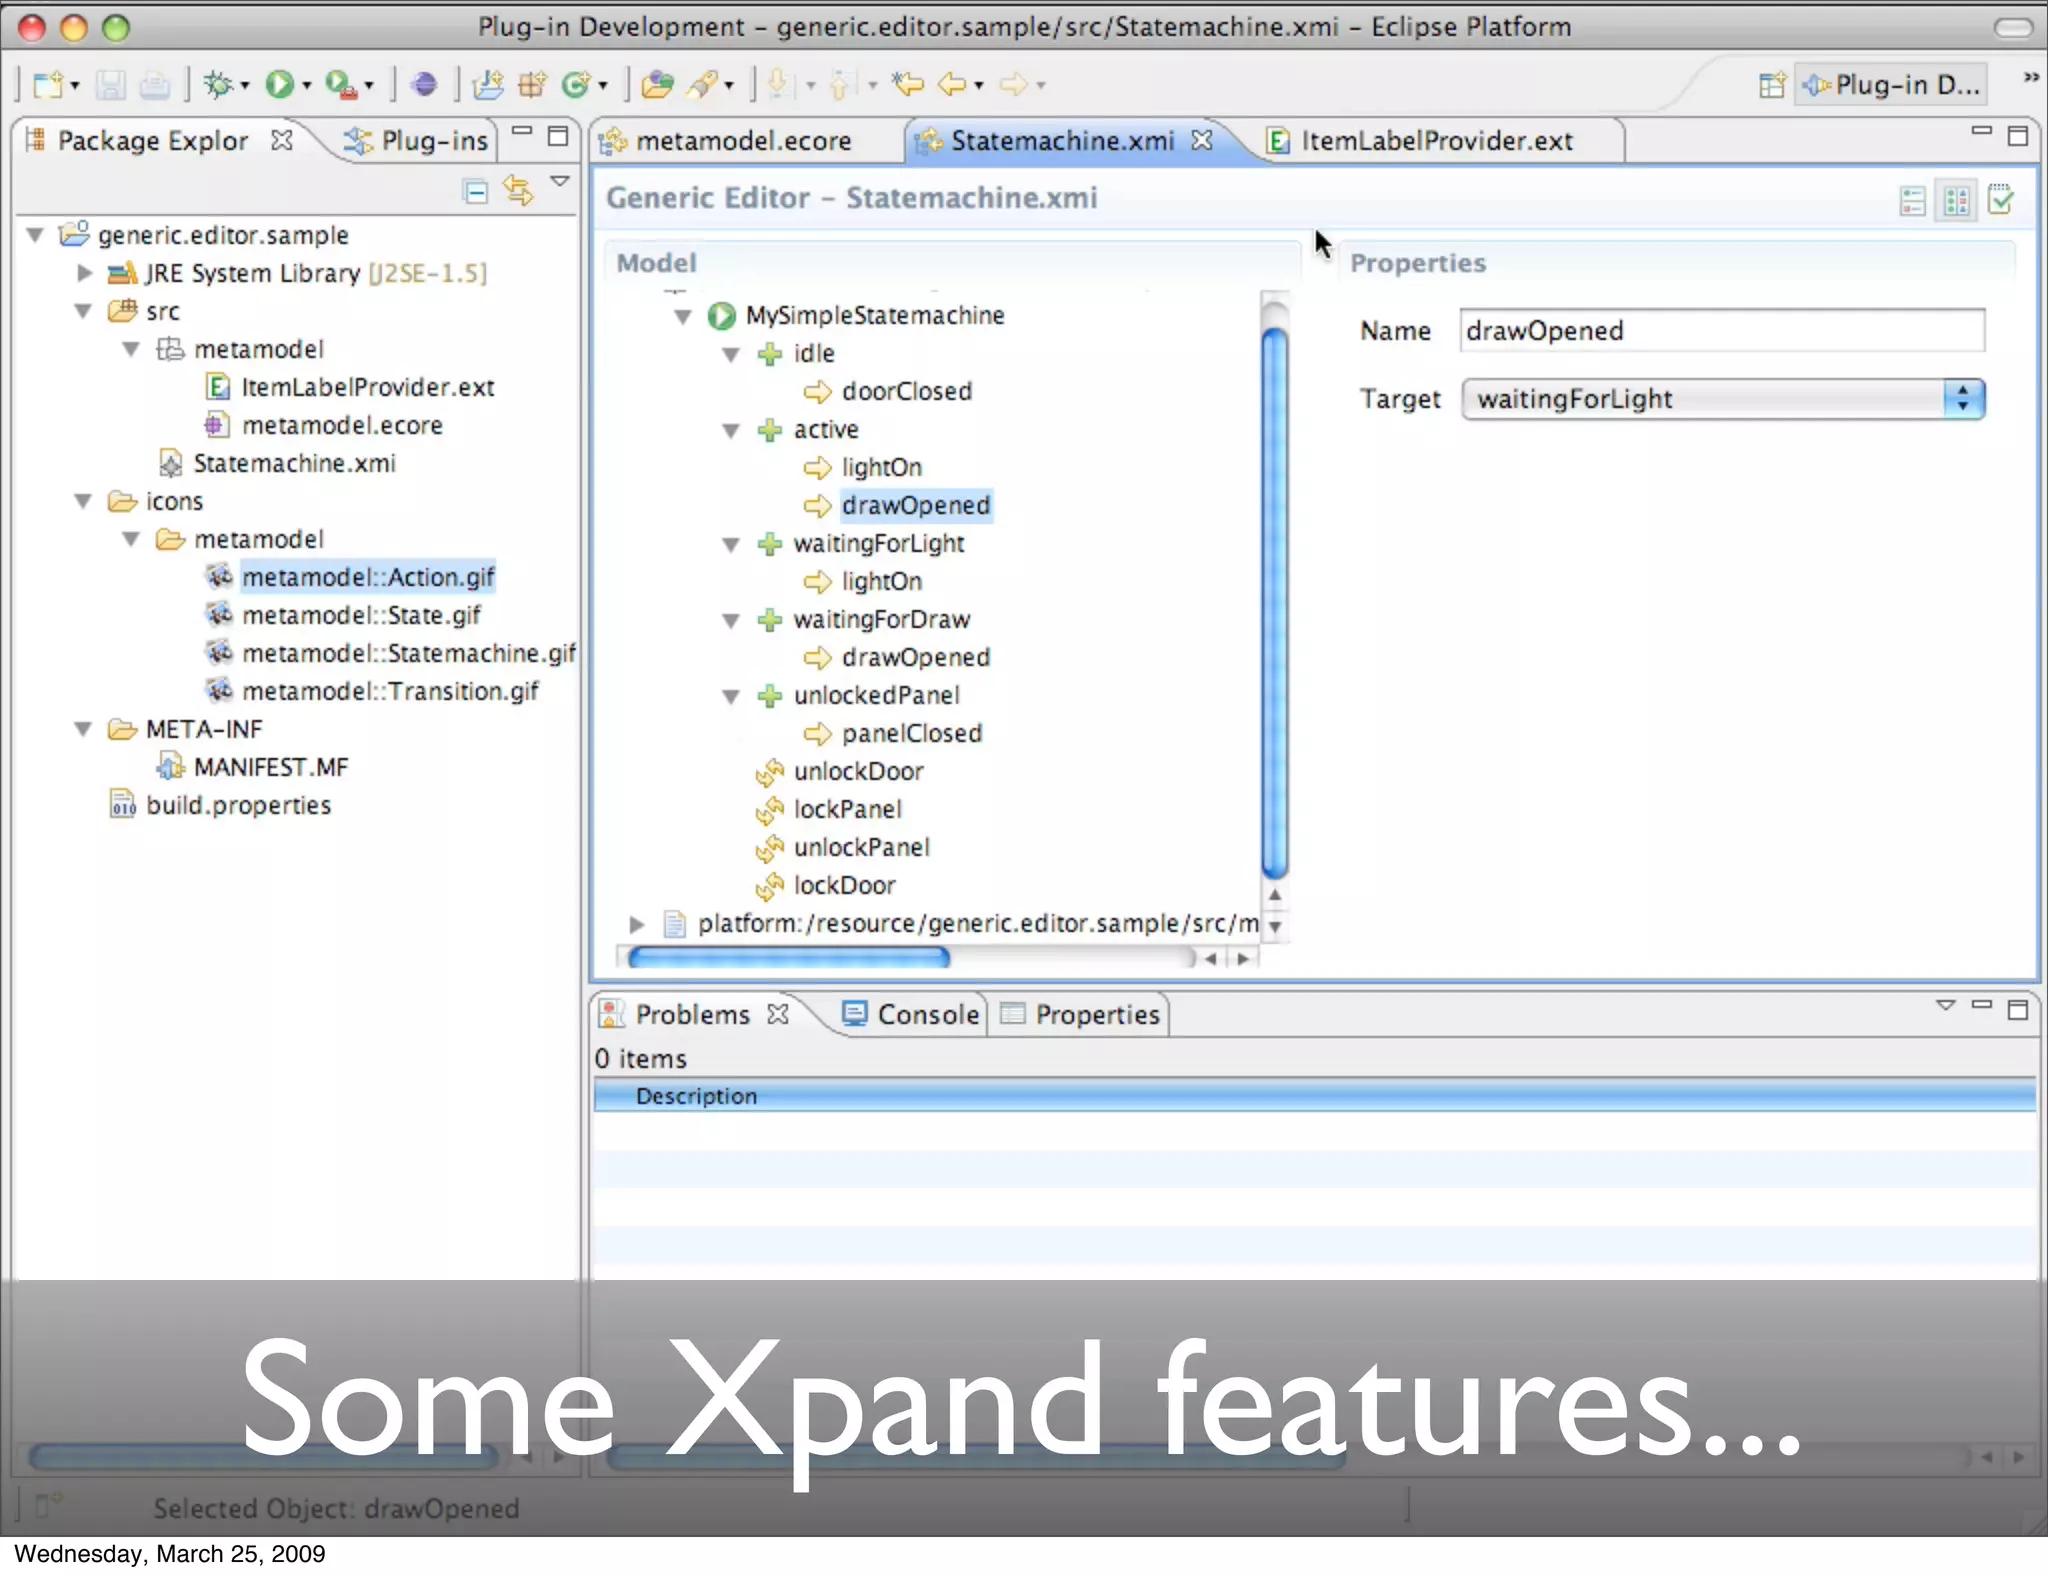
Task: Click the Open Perspective icon
Action: tap(1771, 86)
